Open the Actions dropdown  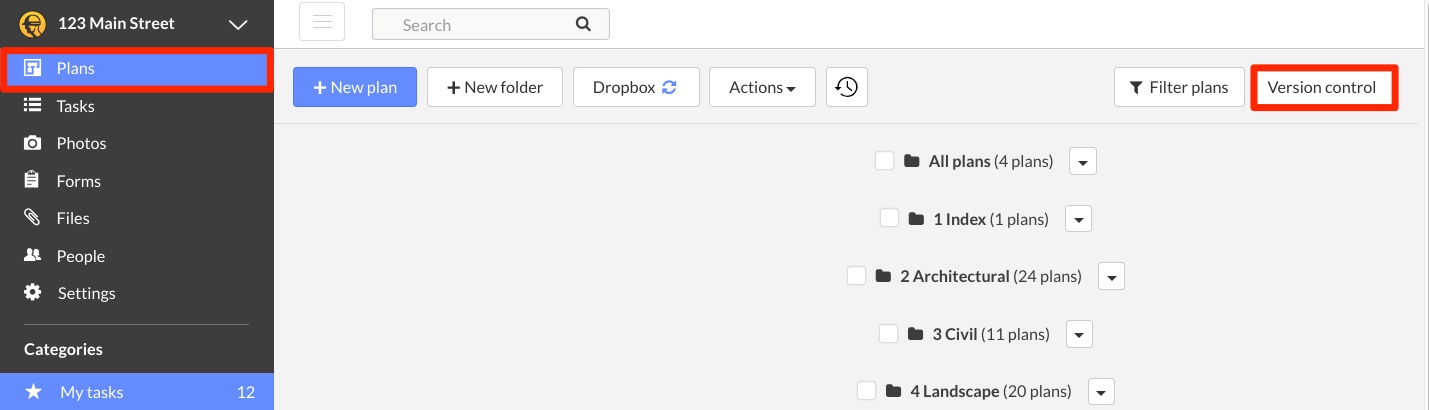762,87
